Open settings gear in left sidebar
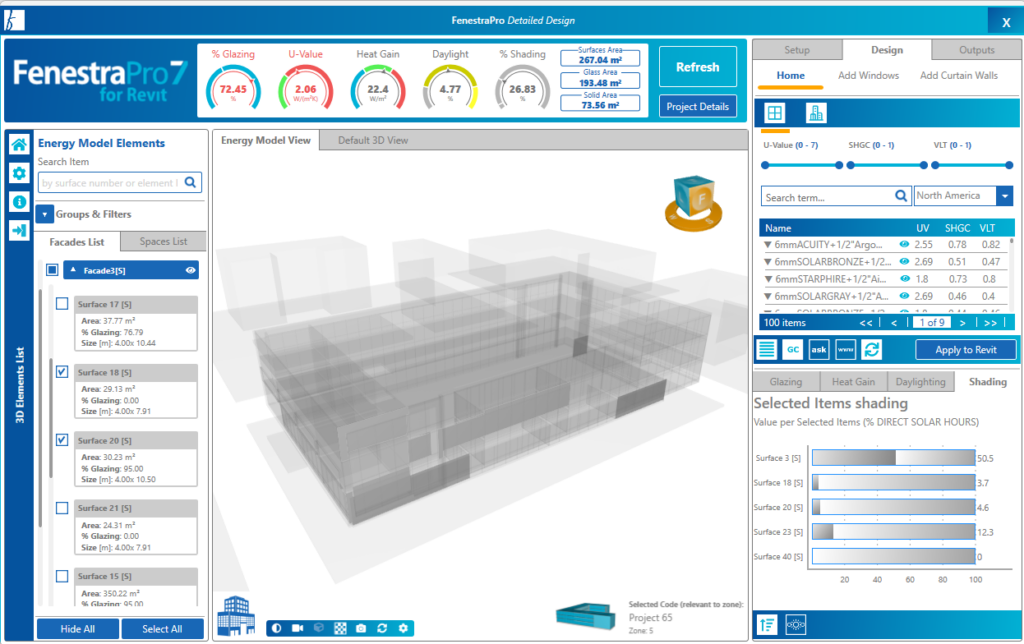The width and height of the screenshot is (1024, 644). click(19, 173)
